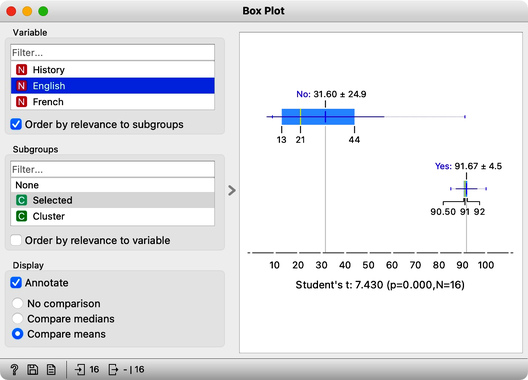Click the save image floppy disk icon
Image resolution: width=528 pixels, height=380 pixels.
coord(33,370)
